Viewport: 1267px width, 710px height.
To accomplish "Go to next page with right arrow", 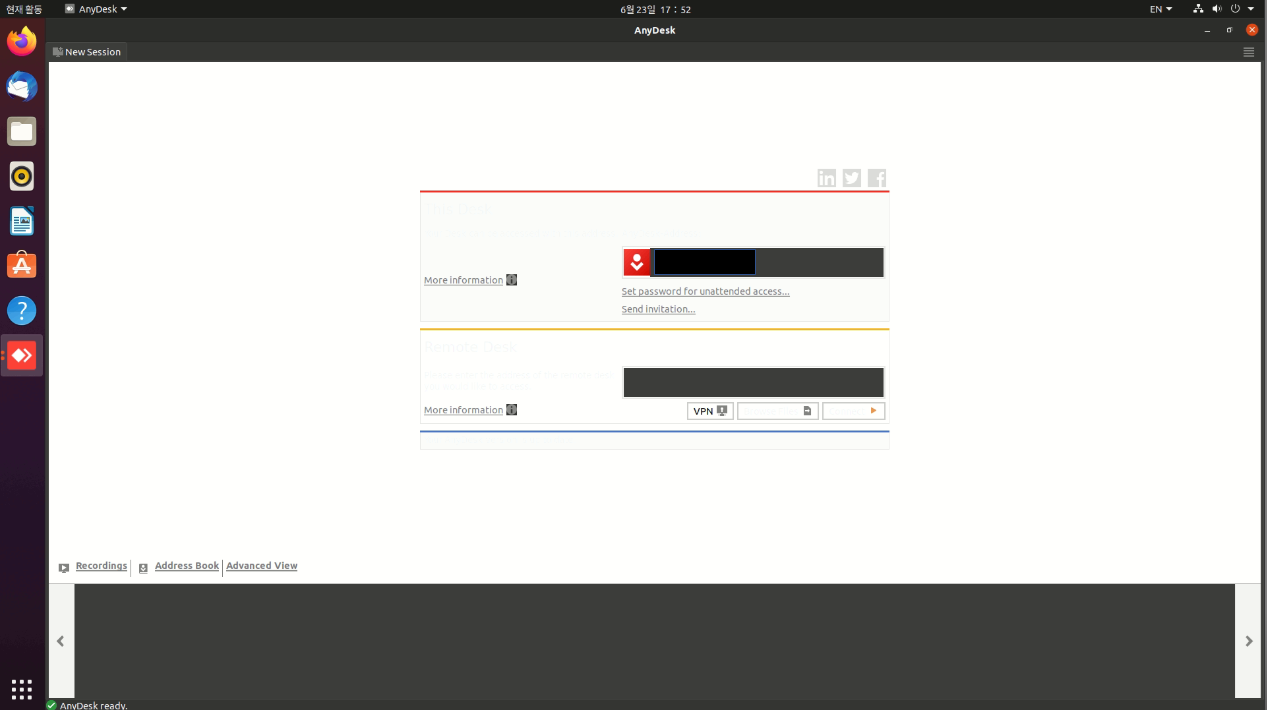I will coord(1248,641).
